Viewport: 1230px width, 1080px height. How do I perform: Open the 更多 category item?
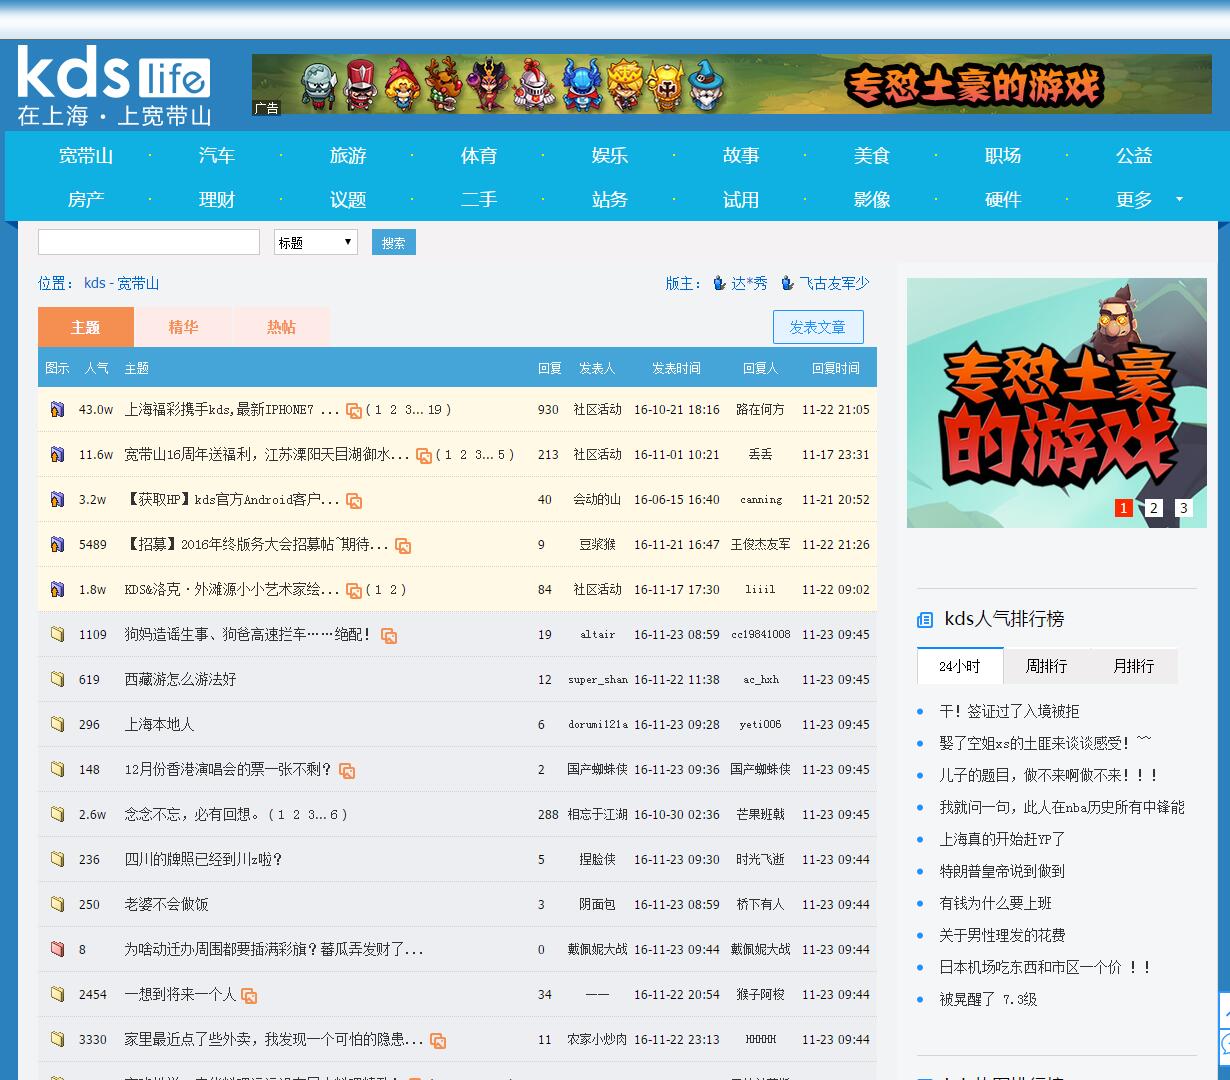point(1134,199)
